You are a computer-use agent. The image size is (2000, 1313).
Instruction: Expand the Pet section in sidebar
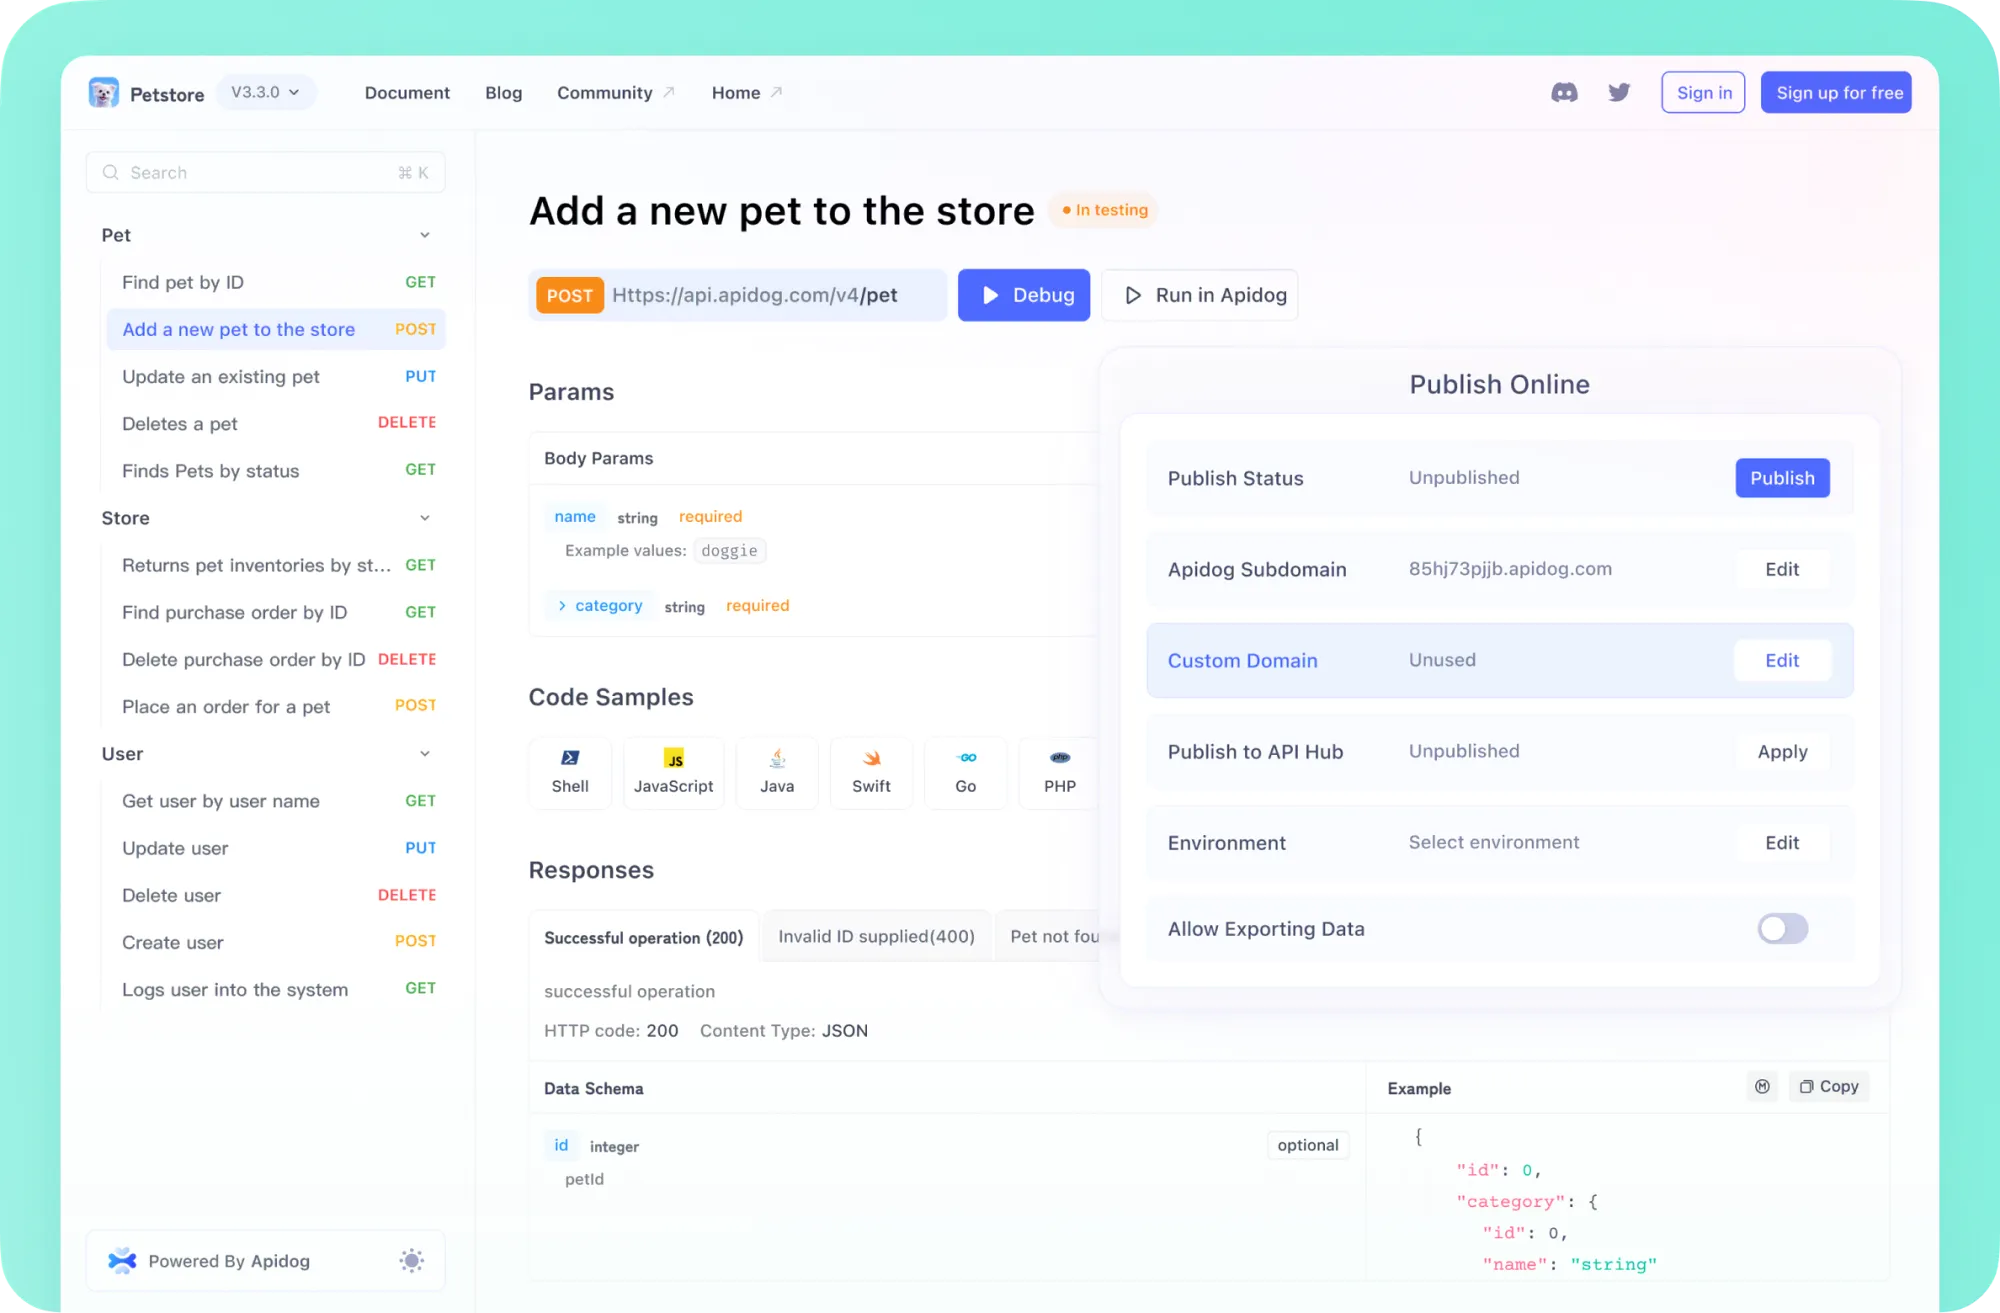point(426,234)
